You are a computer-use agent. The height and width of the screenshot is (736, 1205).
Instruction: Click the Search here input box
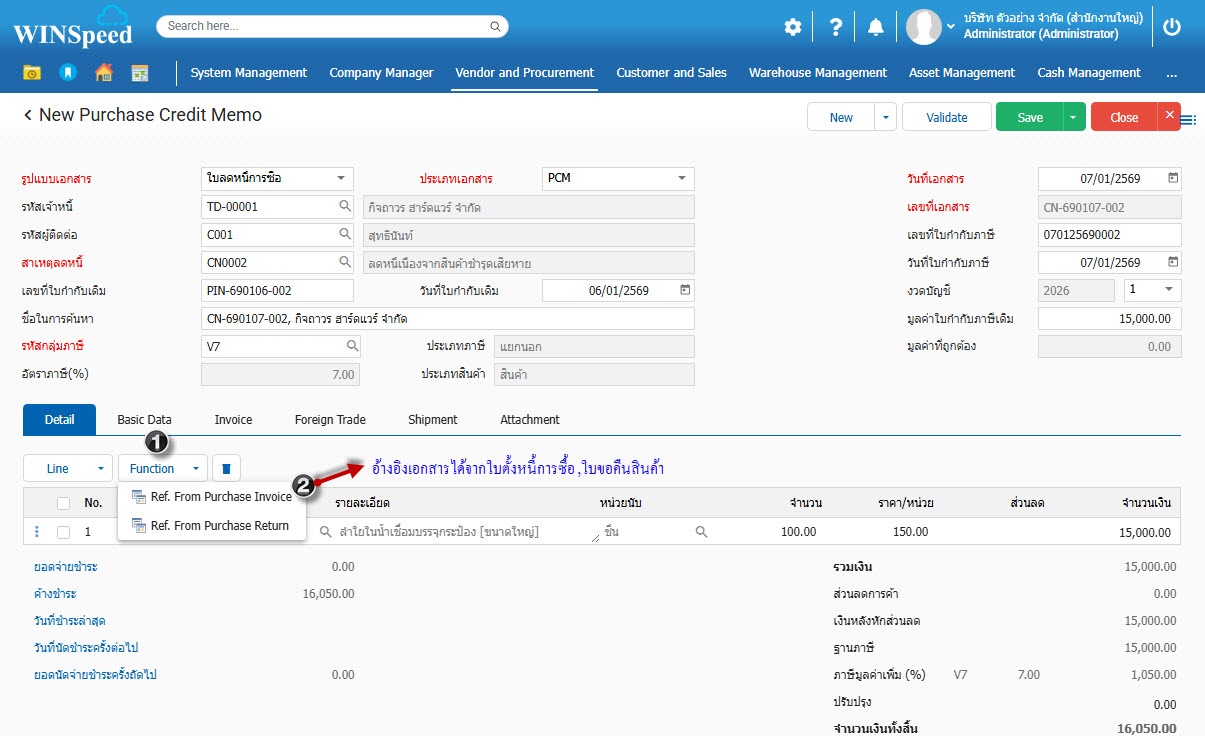[332, 26]
